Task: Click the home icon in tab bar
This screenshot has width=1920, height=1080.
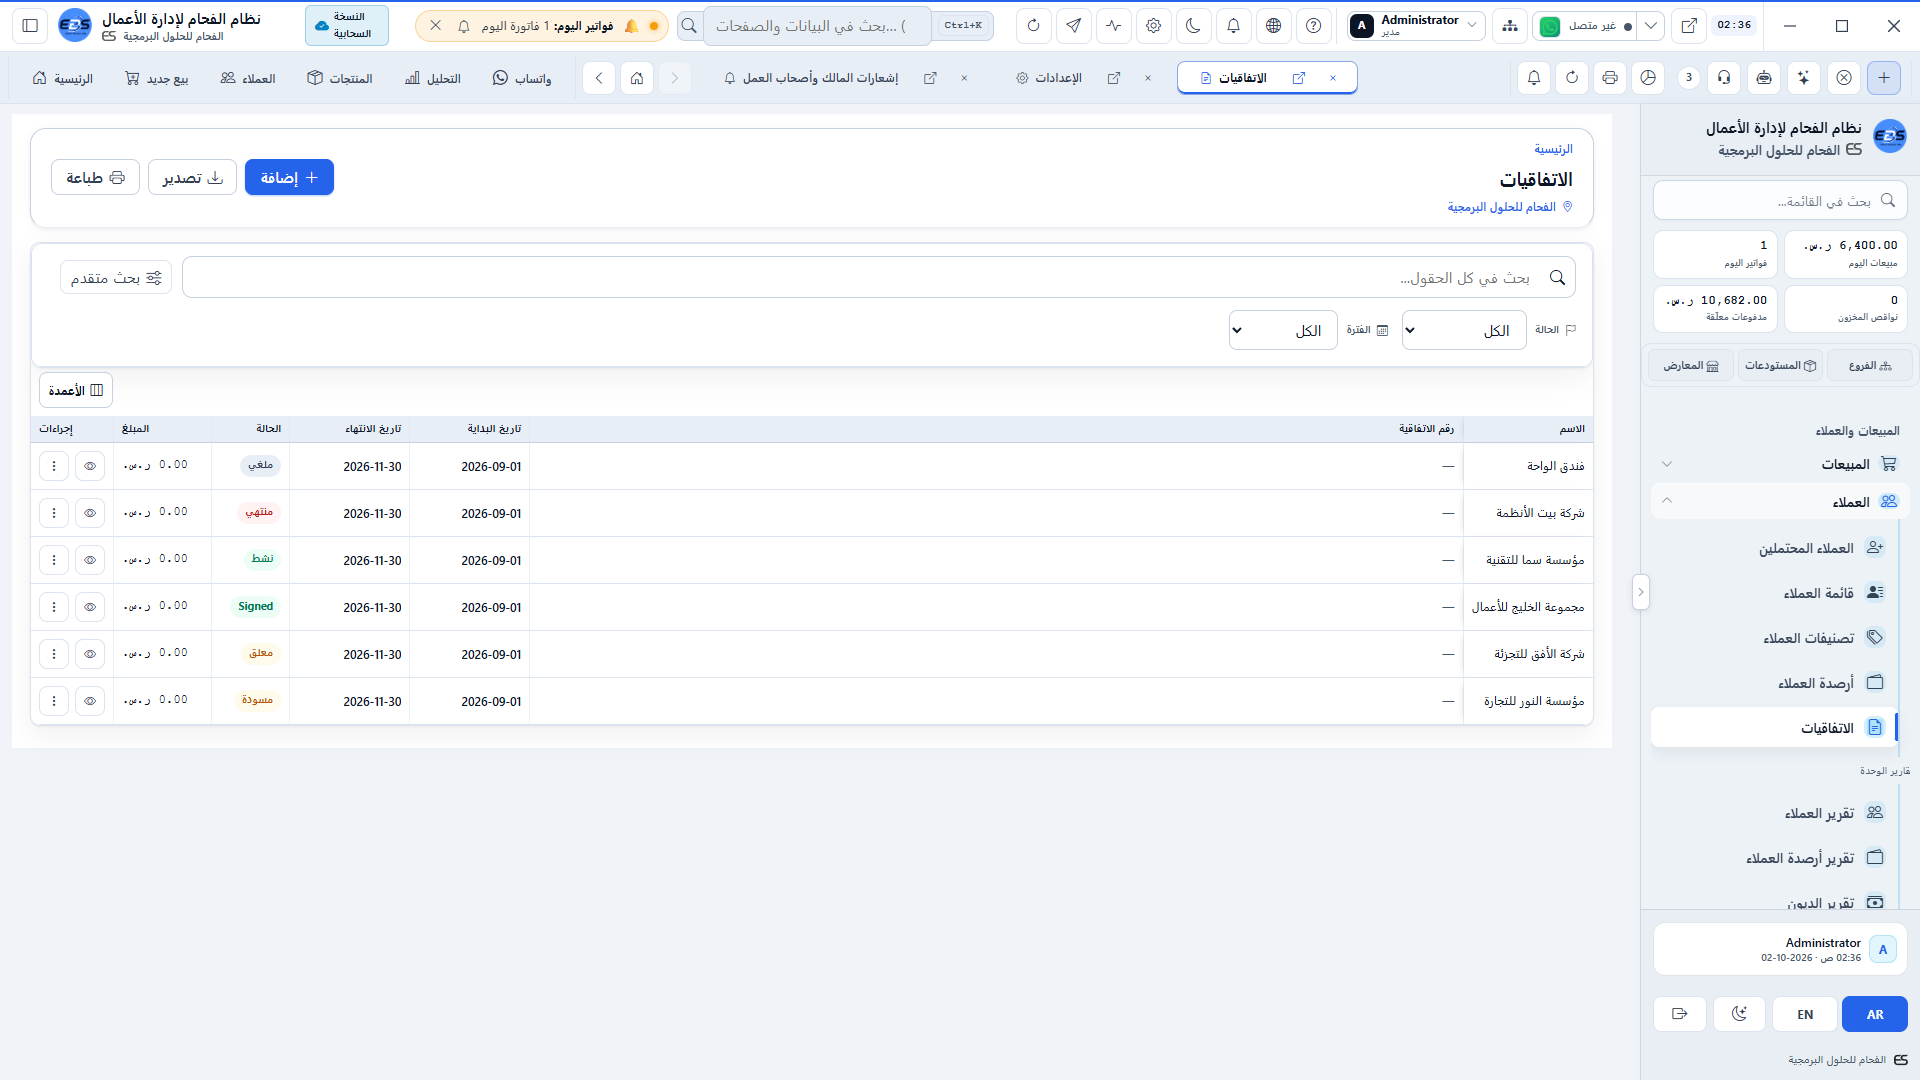Action: [637, 78]
